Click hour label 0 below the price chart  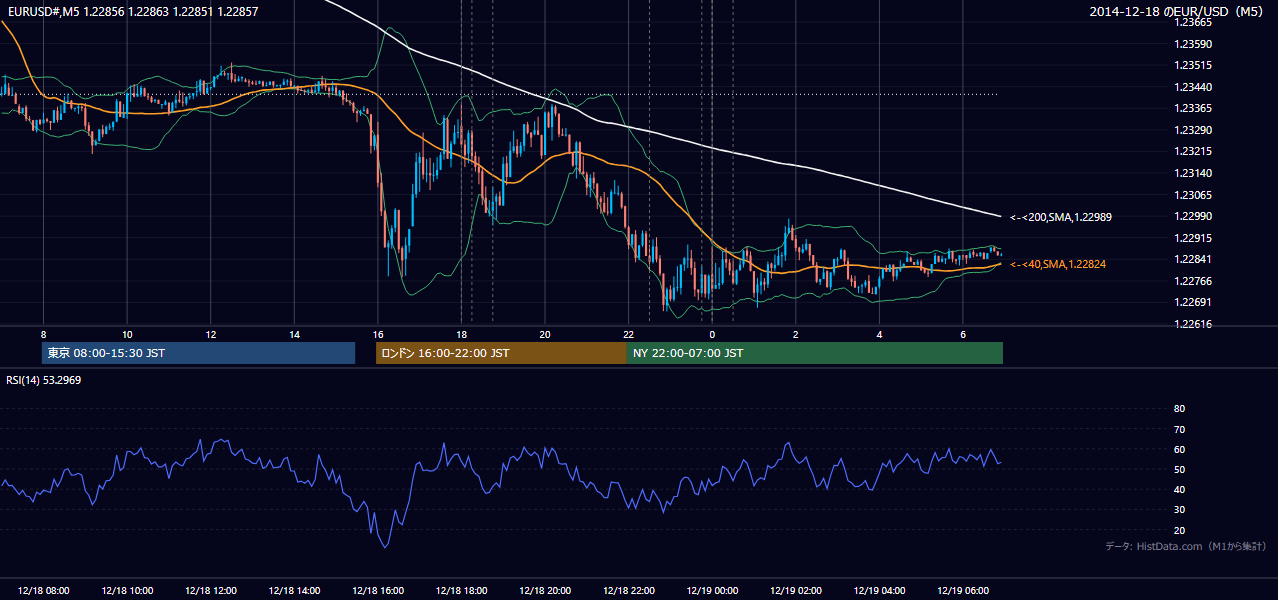click(712, 334)
